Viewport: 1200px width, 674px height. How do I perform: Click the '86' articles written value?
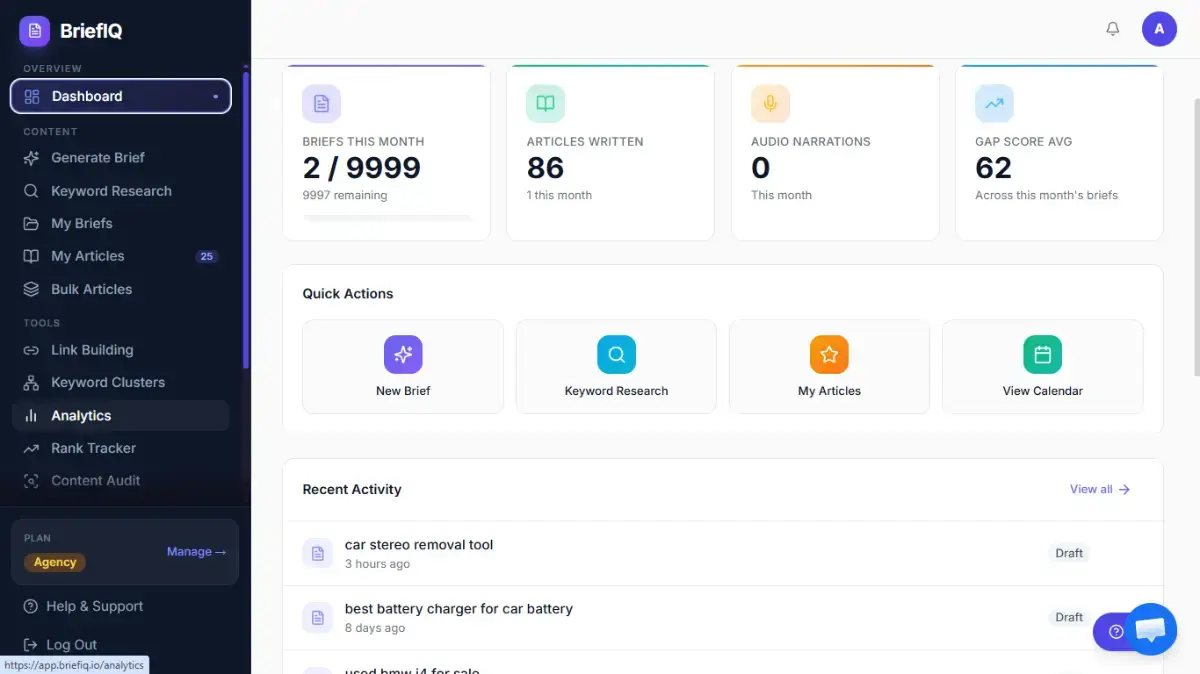tap(546, 168)
